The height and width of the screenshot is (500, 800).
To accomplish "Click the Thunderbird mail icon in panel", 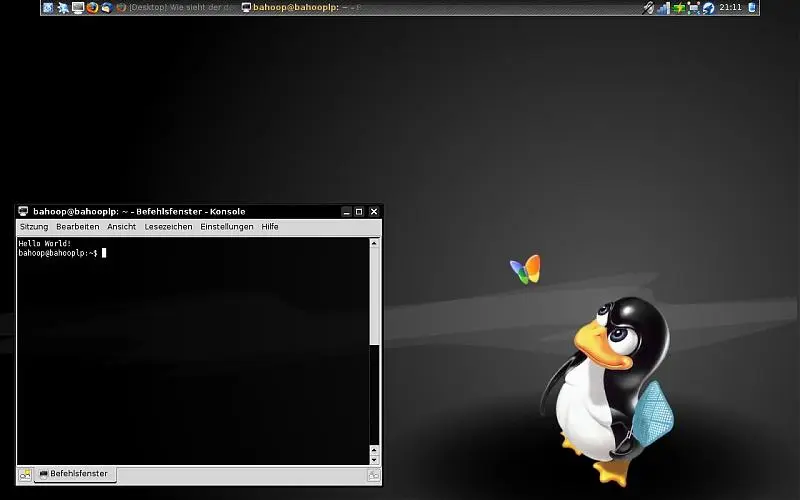I will [106, 7].
